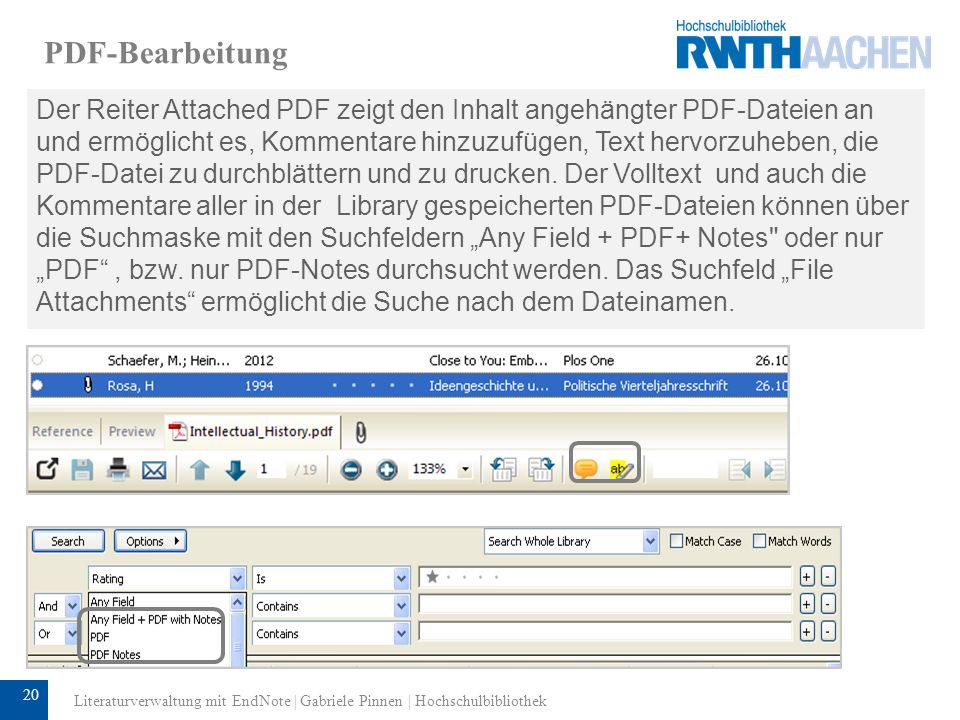Screen dimensions: 960x720
Task: Go to previous page with up arrow
Action: 200,470
